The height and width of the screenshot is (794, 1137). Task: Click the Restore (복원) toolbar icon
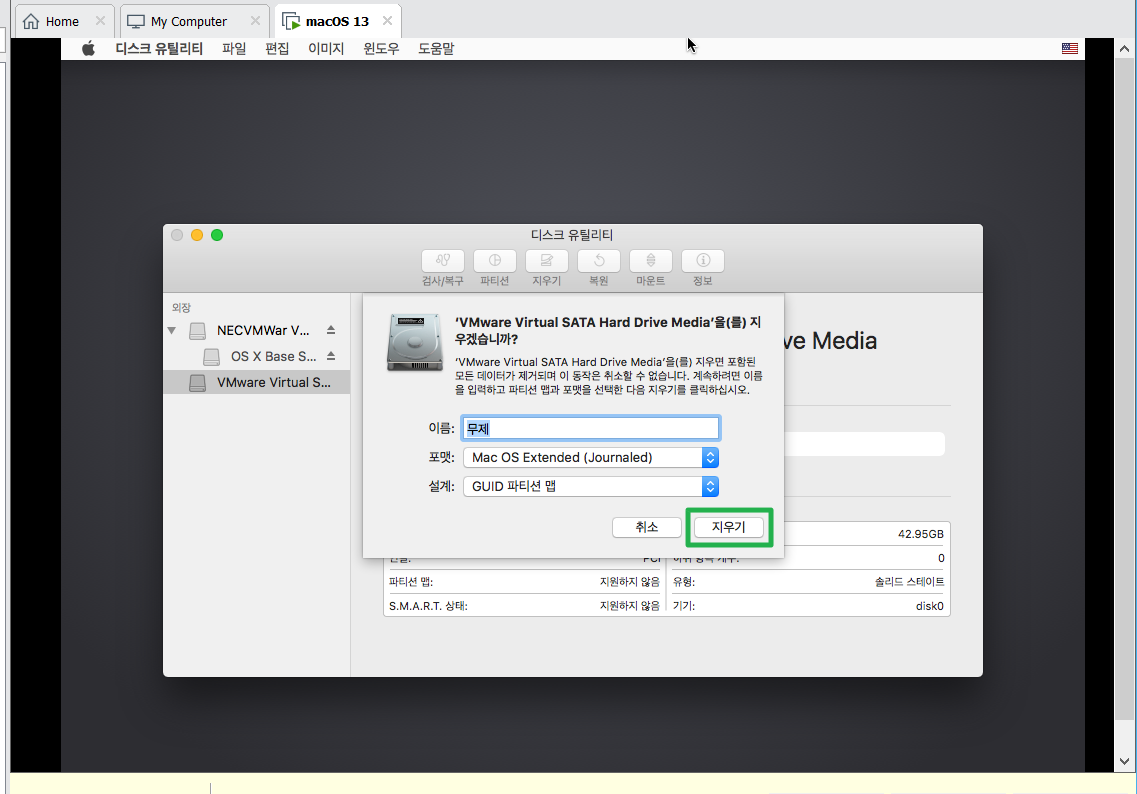click(x=599, y=260)
